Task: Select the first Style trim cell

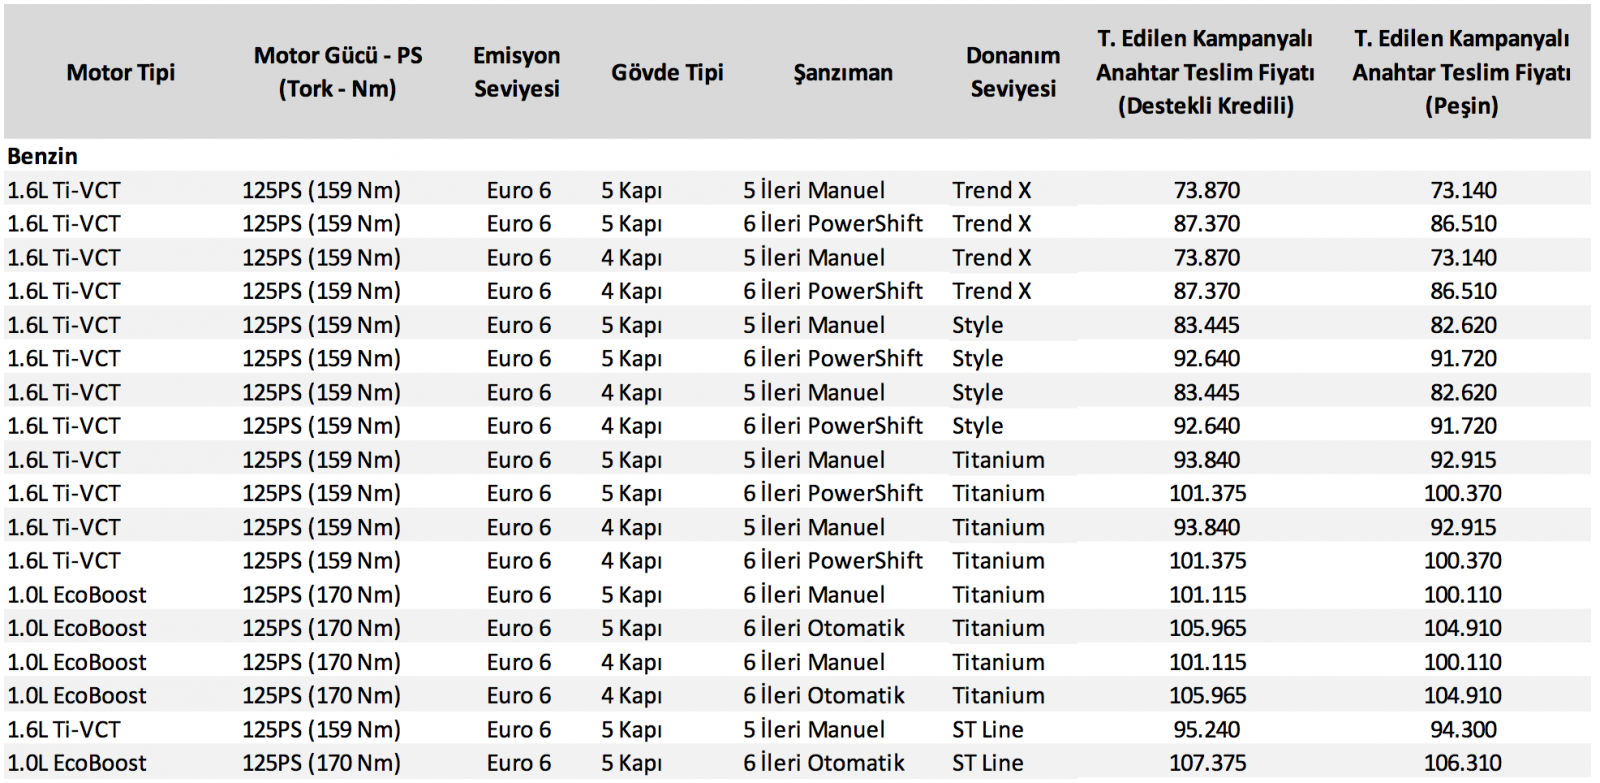Action: coord(978,326)
